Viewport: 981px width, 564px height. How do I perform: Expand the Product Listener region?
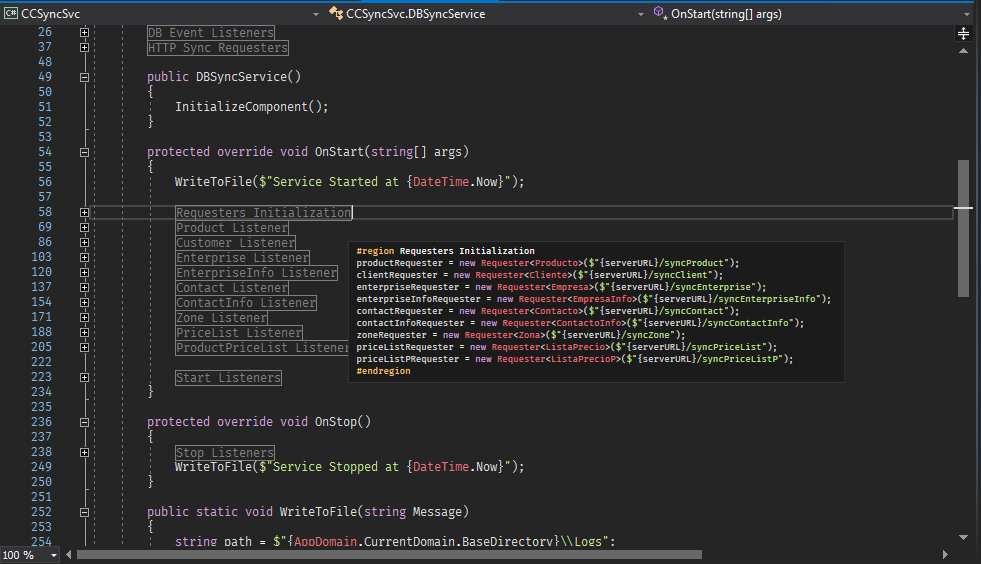(84, 227)
